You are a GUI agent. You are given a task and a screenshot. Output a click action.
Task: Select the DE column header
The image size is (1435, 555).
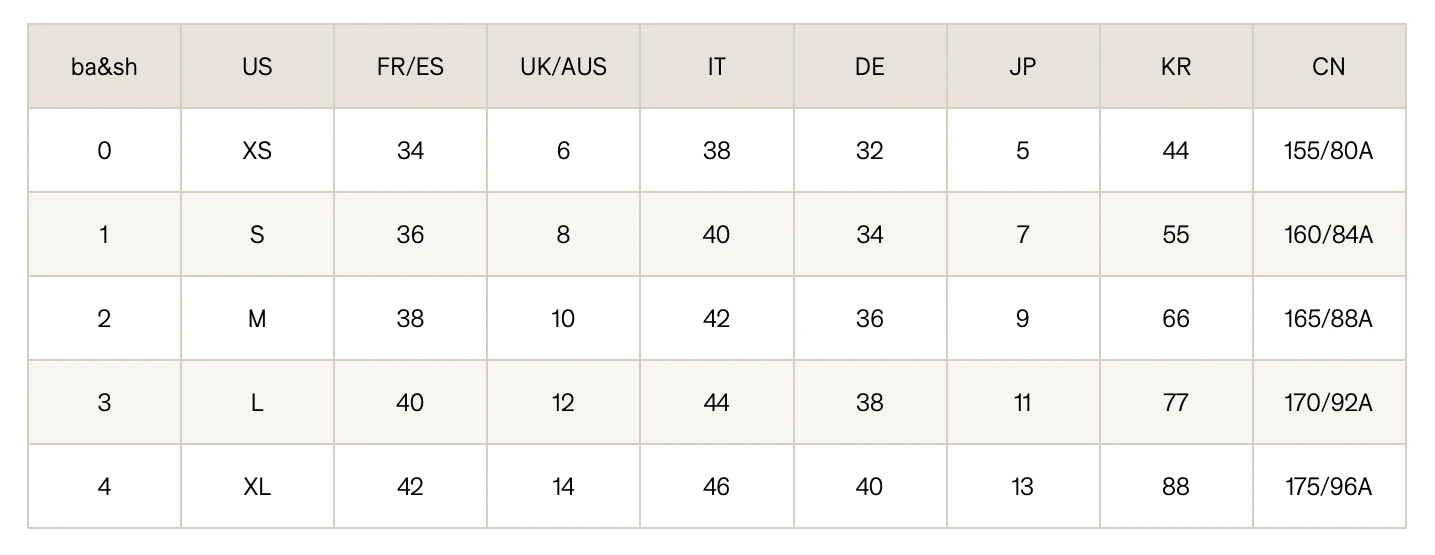coord(870,67)
